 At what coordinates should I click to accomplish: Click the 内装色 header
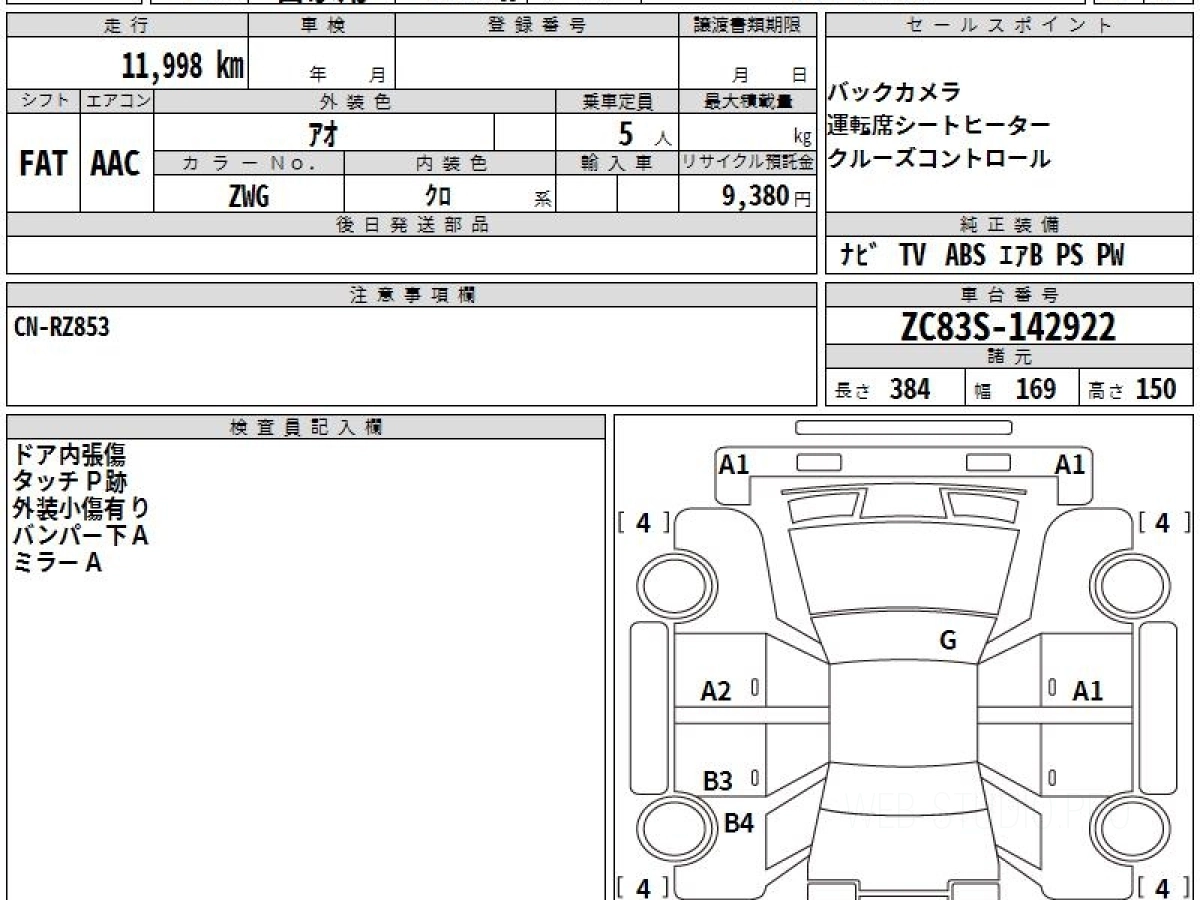click(450, 163)
